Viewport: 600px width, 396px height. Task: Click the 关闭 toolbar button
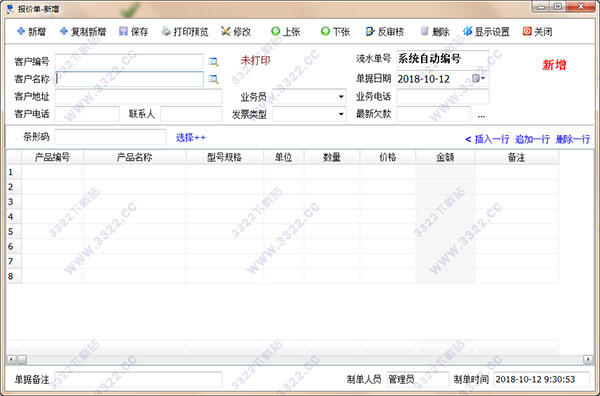tap(538, 32)
